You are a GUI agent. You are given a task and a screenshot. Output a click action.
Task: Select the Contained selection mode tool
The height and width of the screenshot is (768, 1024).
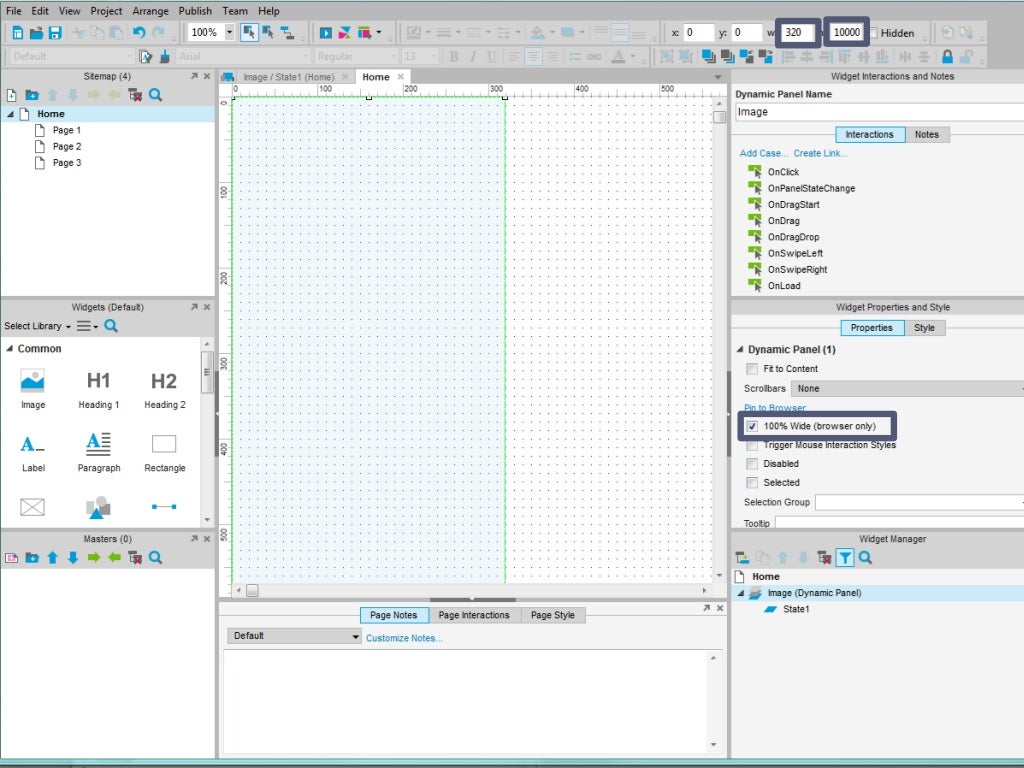point(268,32)
